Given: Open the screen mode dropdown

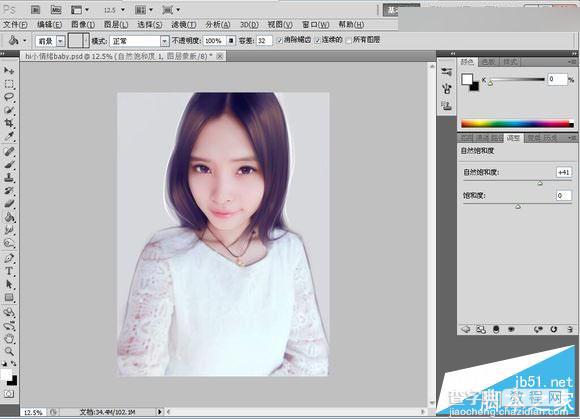Looking at the screenshot, I should coord(171,10).
